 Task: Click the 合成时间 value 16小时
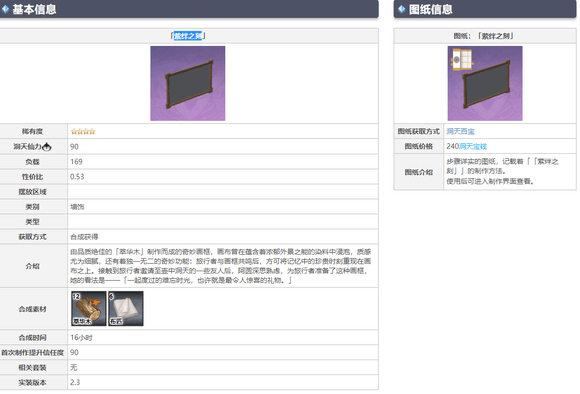81,337
